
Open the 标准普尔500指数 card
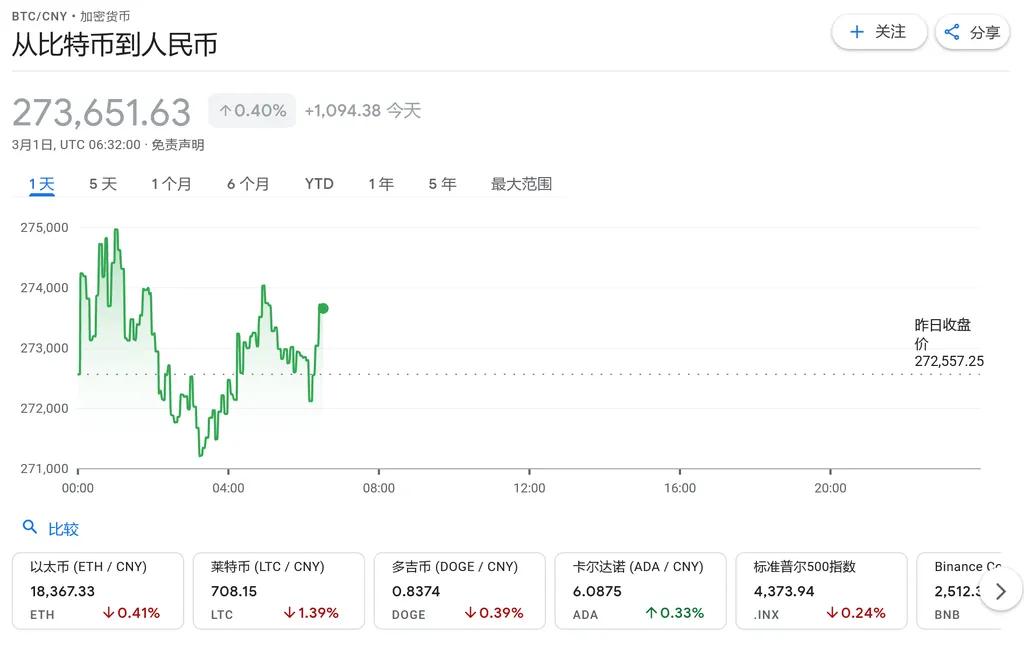point(821,590)
